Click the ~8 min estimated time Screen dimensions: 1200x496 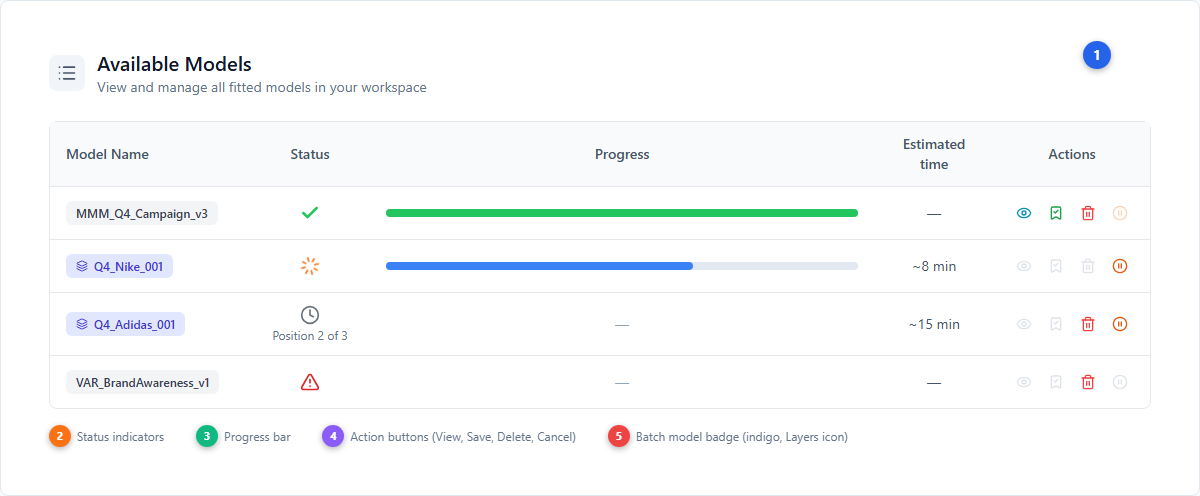[x=934, y=266]
